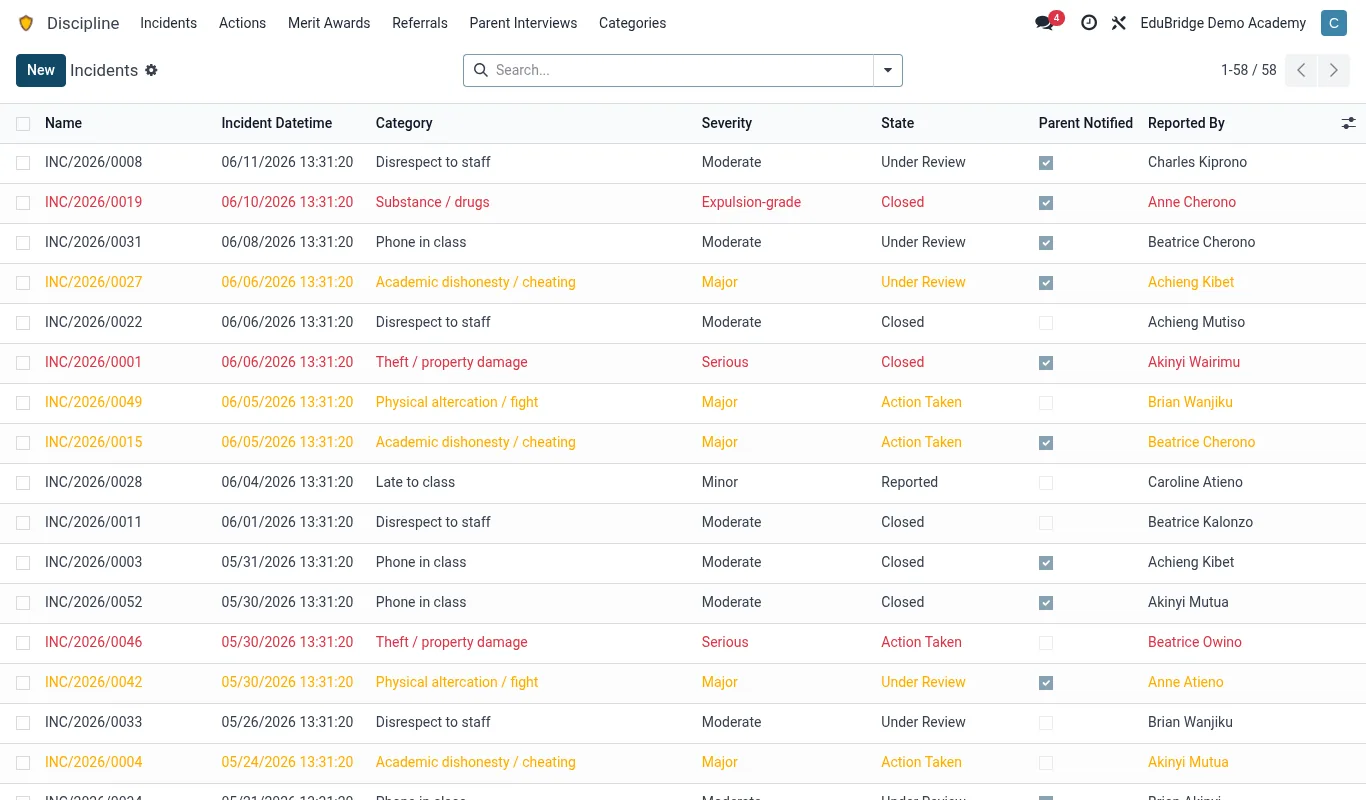The image size is (1366, 800).
Task: Sort by Reported By column header
Action: click(1186, 123)
